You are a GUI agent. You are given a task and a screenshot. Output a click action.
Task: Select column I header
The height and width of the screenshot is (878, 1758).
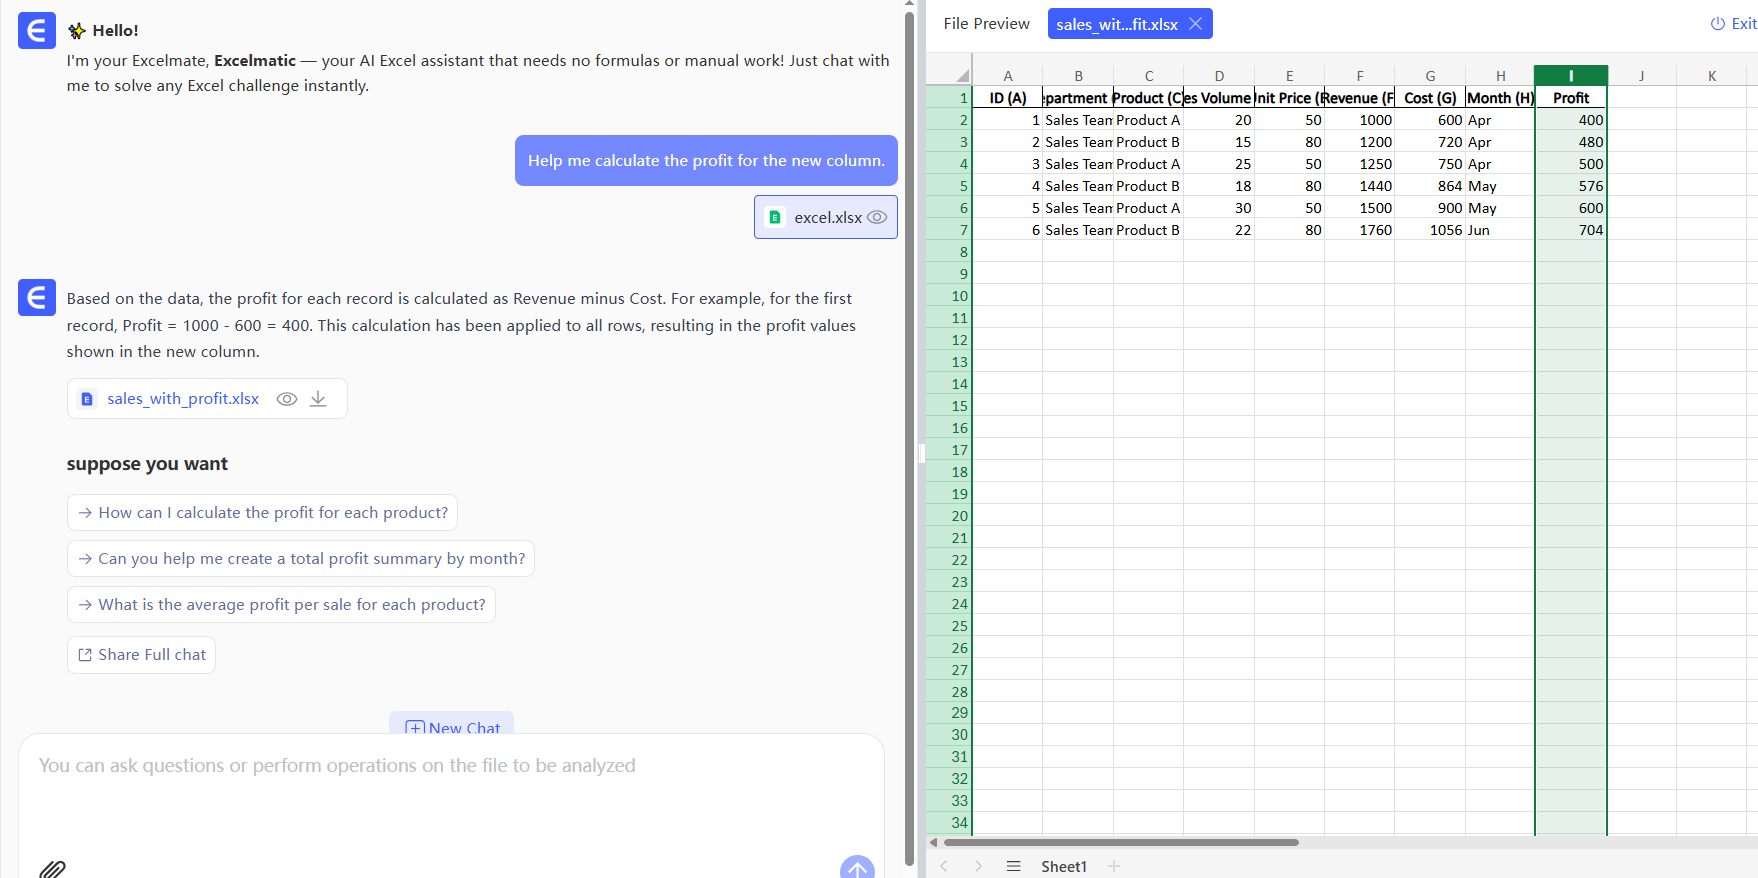coord(1570,76)
